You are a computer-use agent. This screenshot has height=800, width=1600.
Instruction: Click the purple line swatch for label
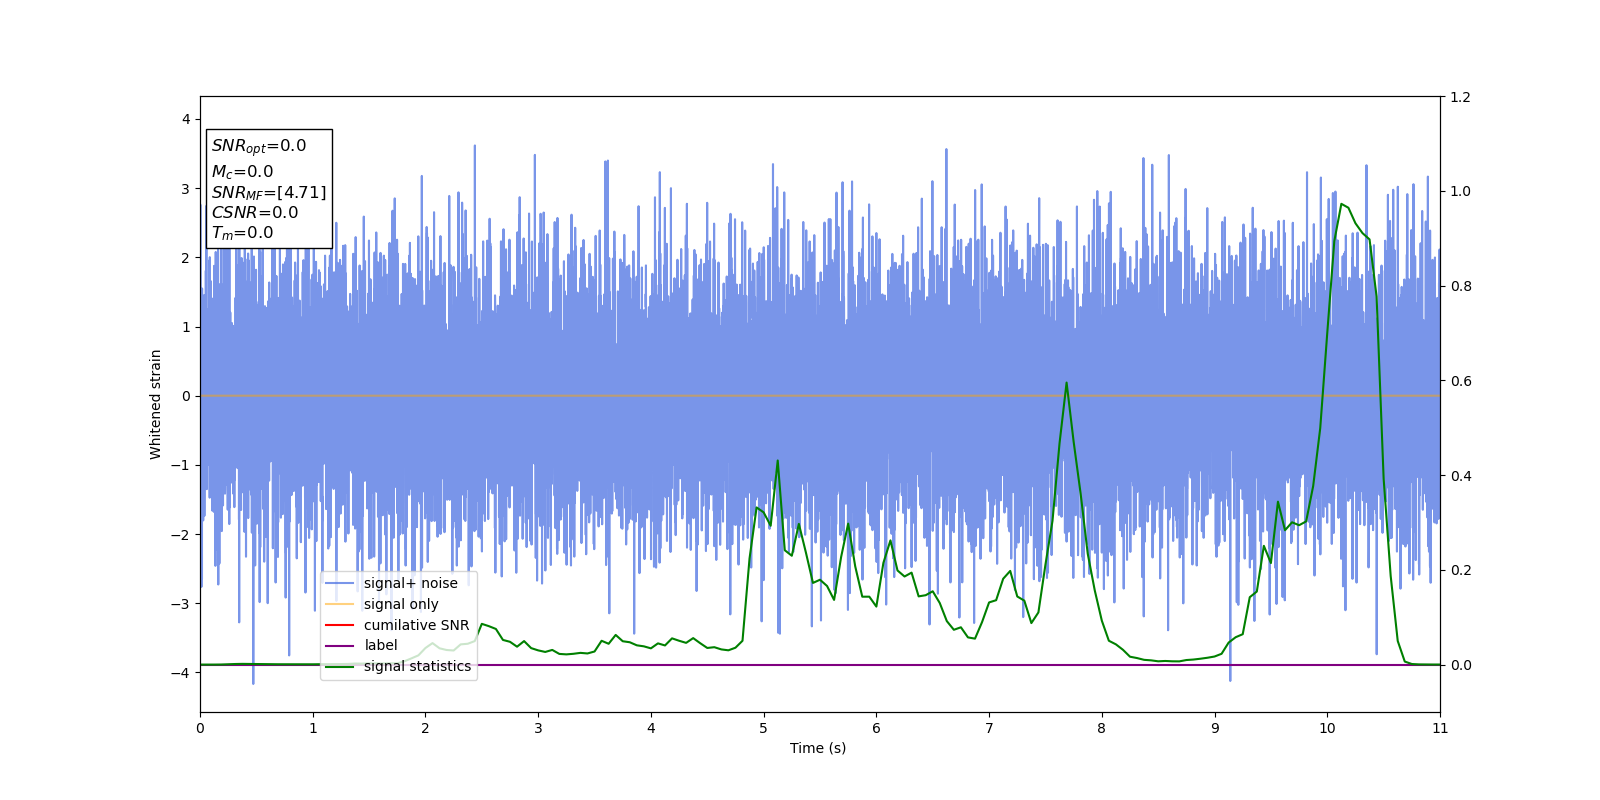tap(340, 646)
